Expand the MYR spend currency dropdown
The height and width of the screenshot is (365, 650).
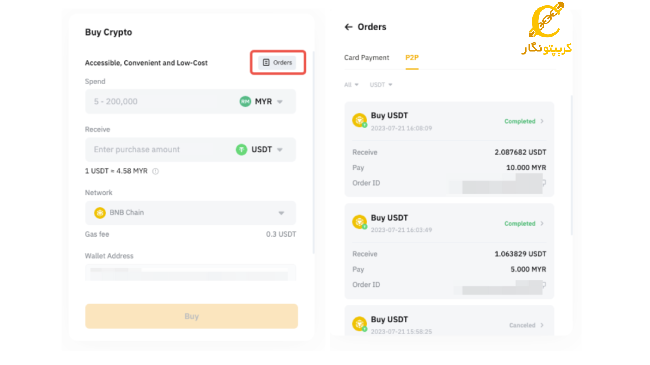pos(280,102)
